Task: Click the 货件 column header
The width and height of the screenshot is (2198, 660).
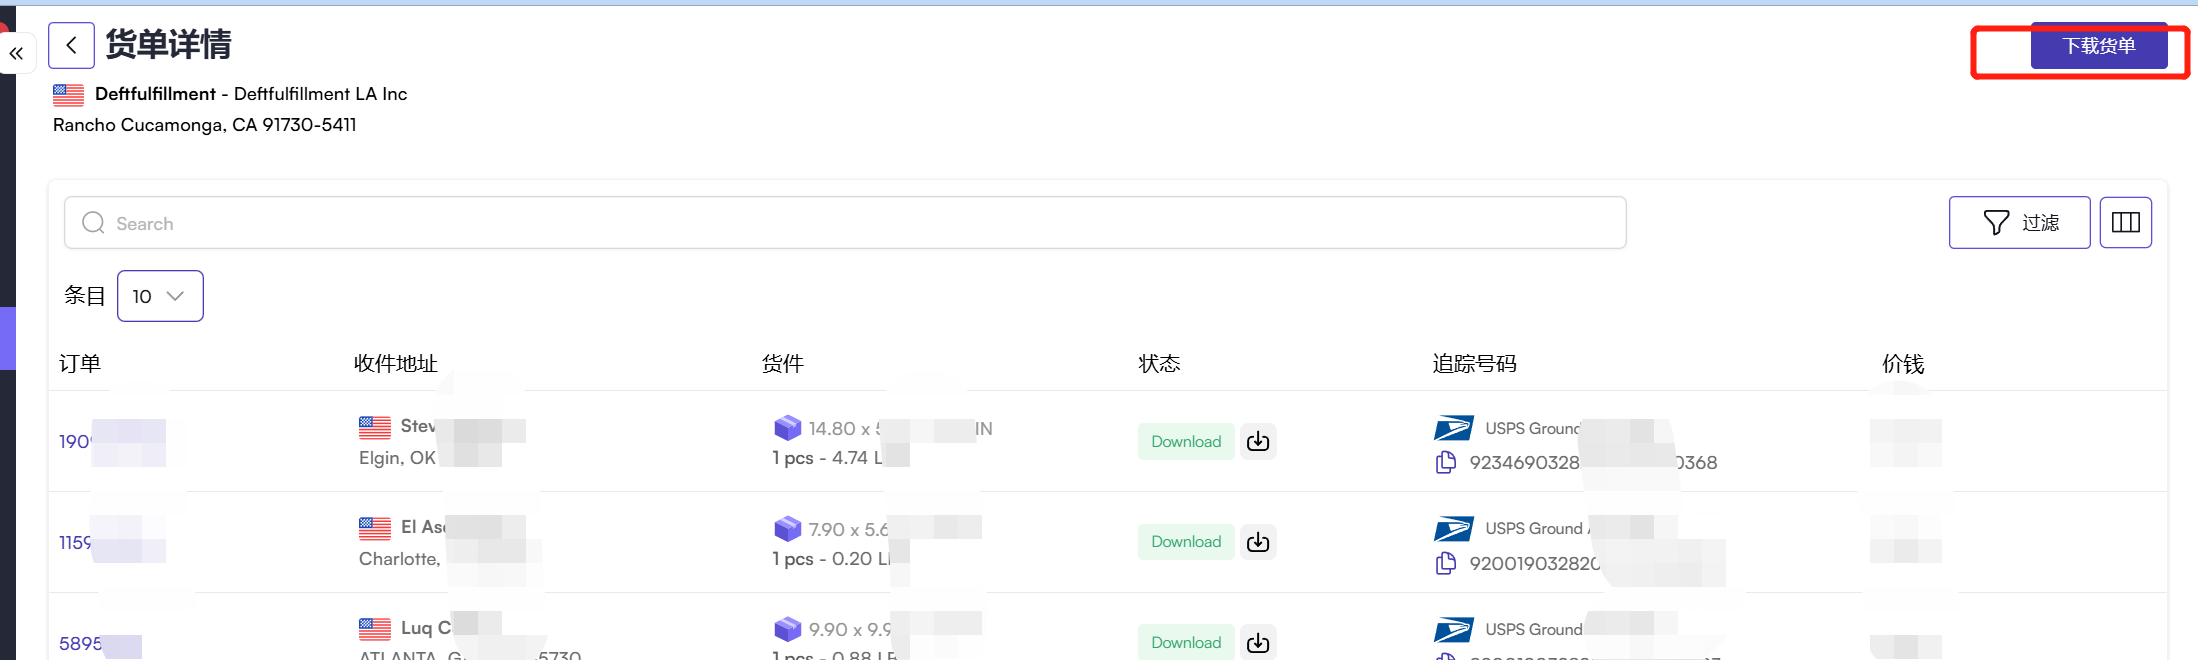Action: coord(783,363)
